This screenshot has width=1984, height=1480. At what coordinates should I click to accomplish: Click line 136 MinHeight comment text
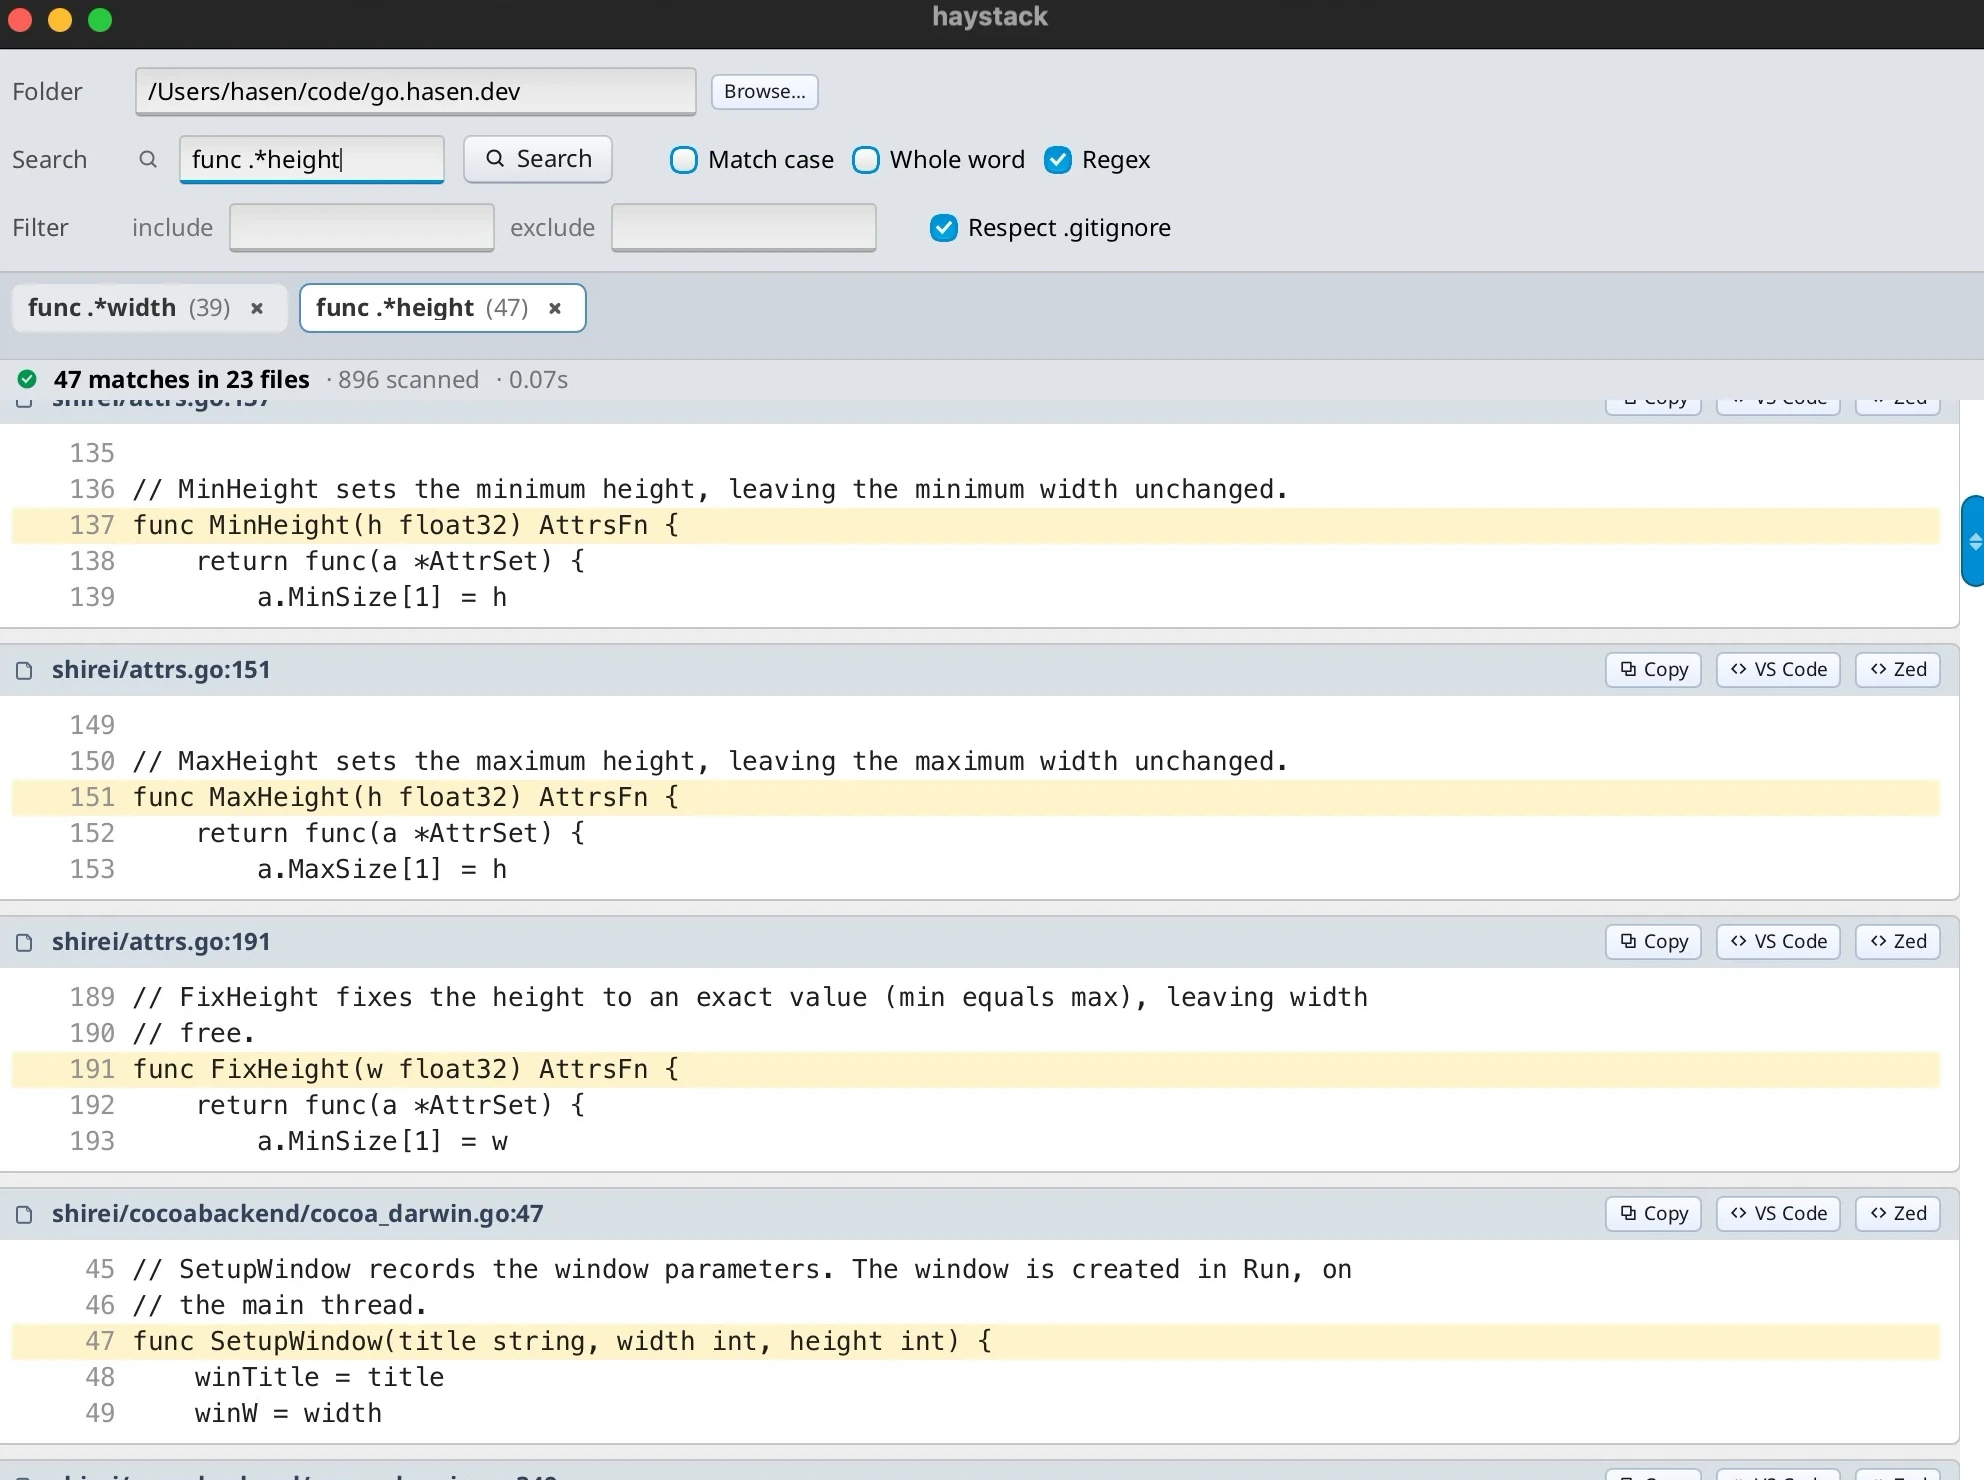[710, 490]
